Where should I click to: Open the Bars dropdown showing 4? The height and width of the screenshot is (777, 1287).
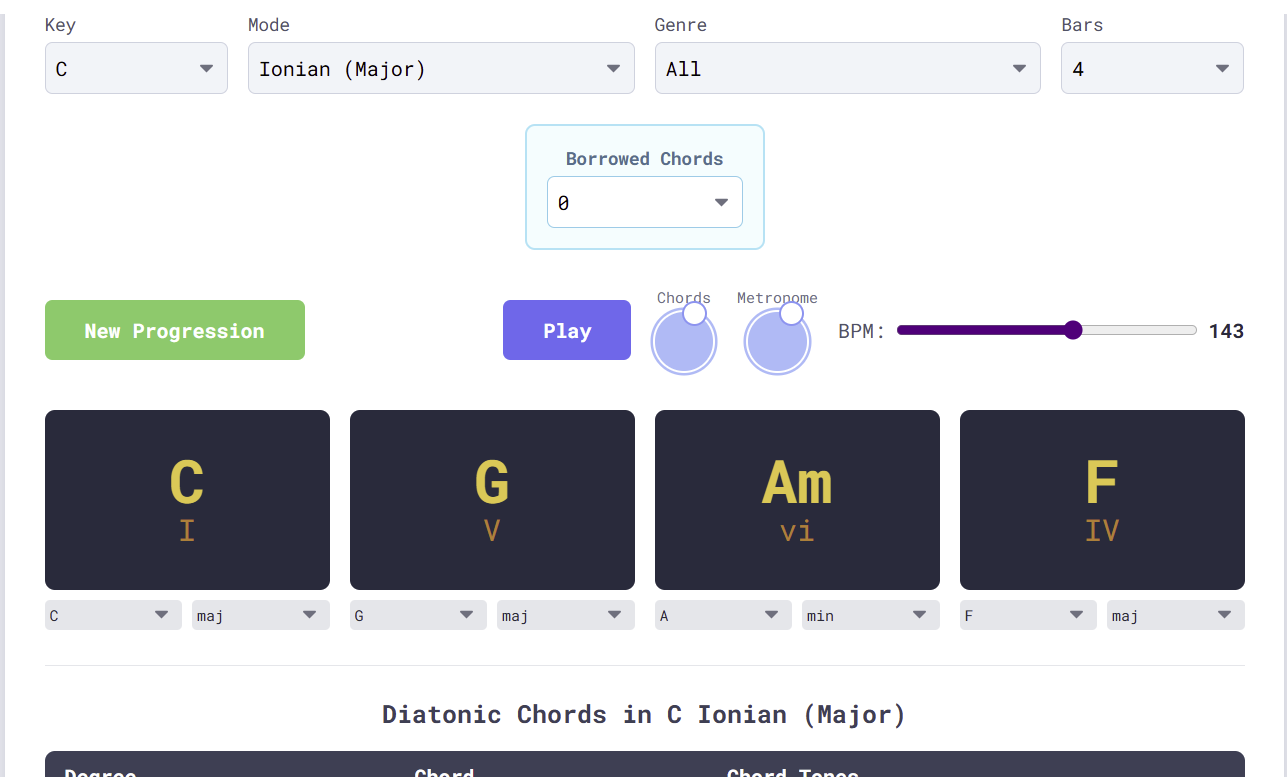[1152, 68]
